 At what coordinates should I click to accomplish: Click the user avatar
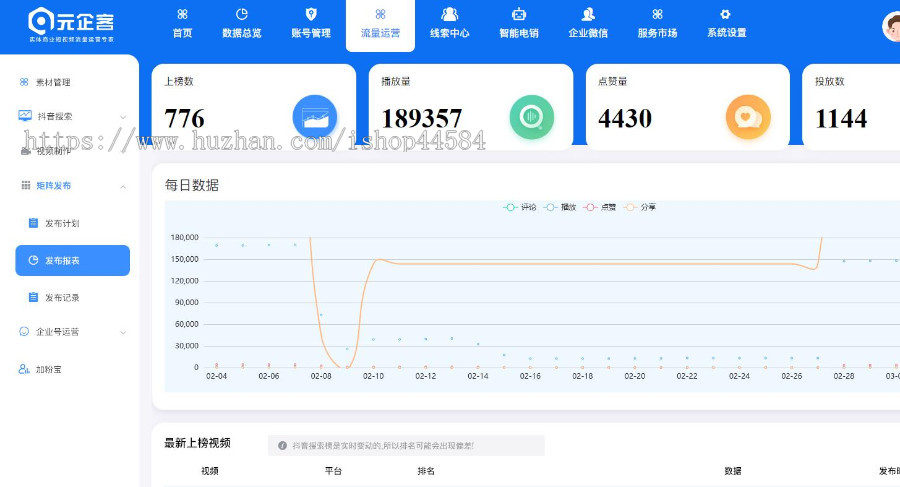891,26
